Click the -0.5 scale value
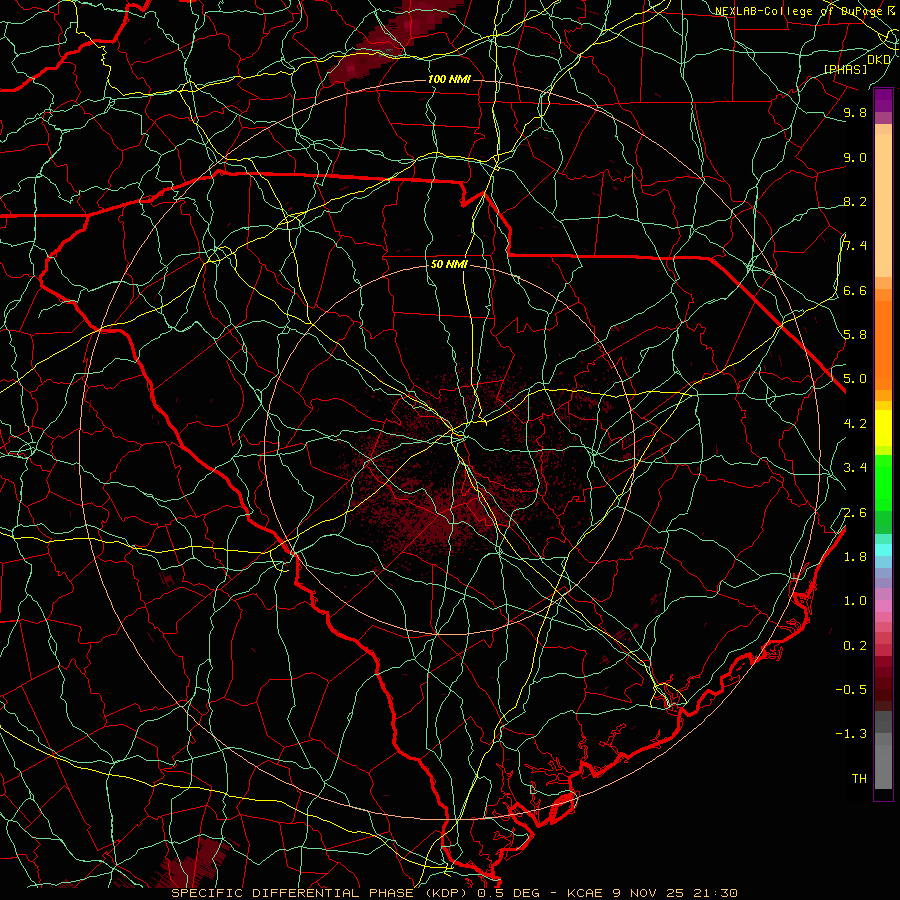This screenshot has height=900, width=900. [851, 689]
